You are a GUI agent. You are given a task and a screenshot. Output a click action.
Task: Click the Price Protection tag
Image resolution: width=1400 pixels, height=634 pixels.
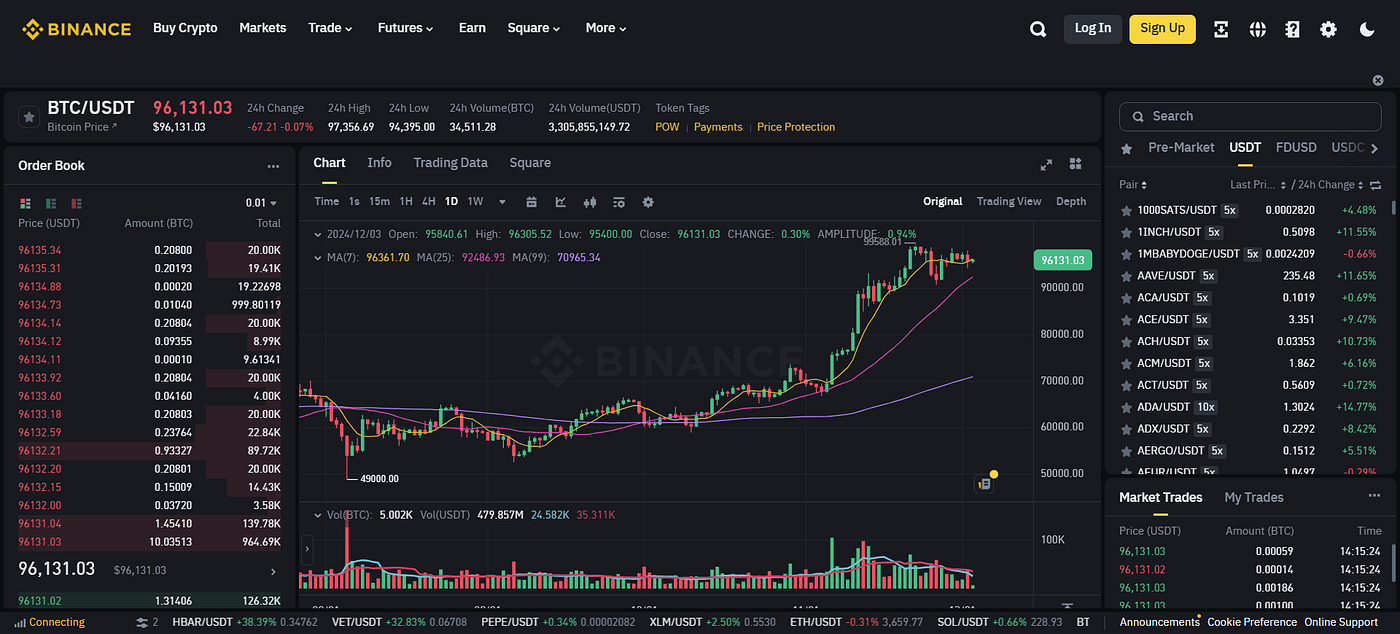796,127
